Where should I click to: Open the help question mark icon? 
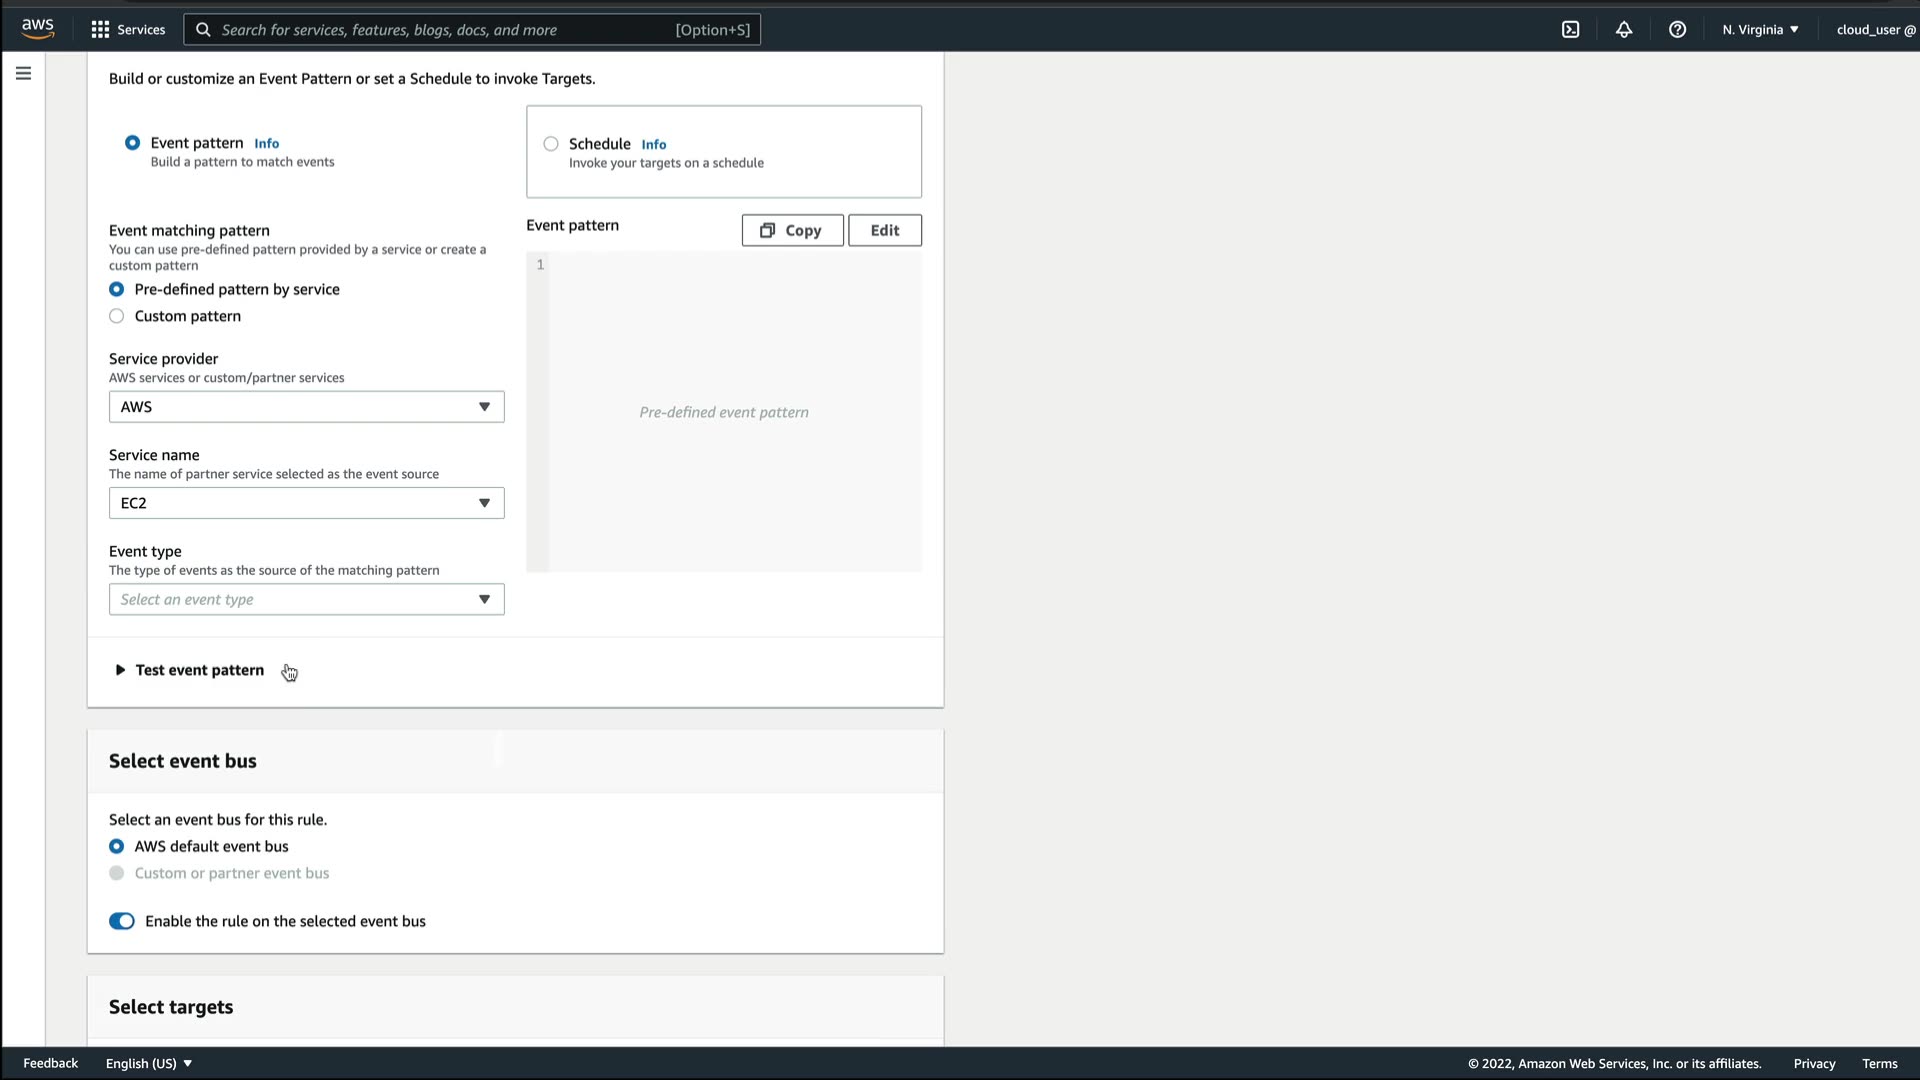[1677, 29]
